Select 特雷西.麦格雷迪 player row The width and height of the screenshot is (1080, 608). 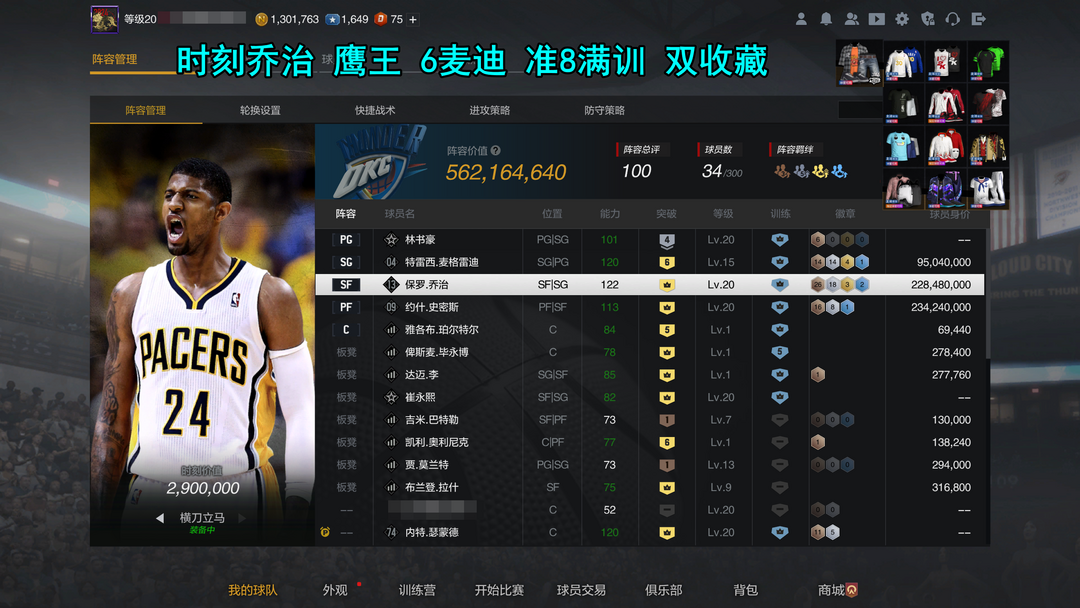(x=441, y=262)
